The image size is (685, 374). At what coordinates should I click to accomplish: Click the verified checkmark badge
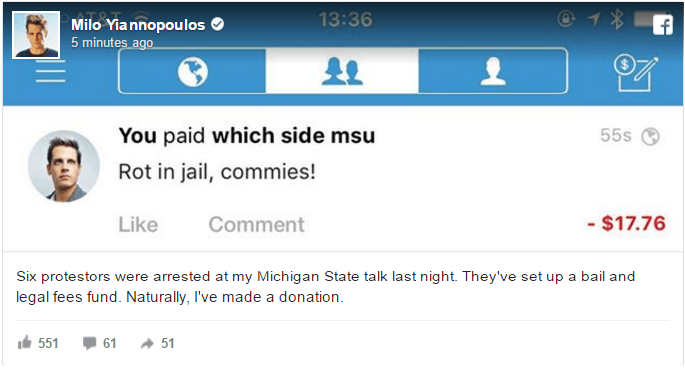click(218, 24)
